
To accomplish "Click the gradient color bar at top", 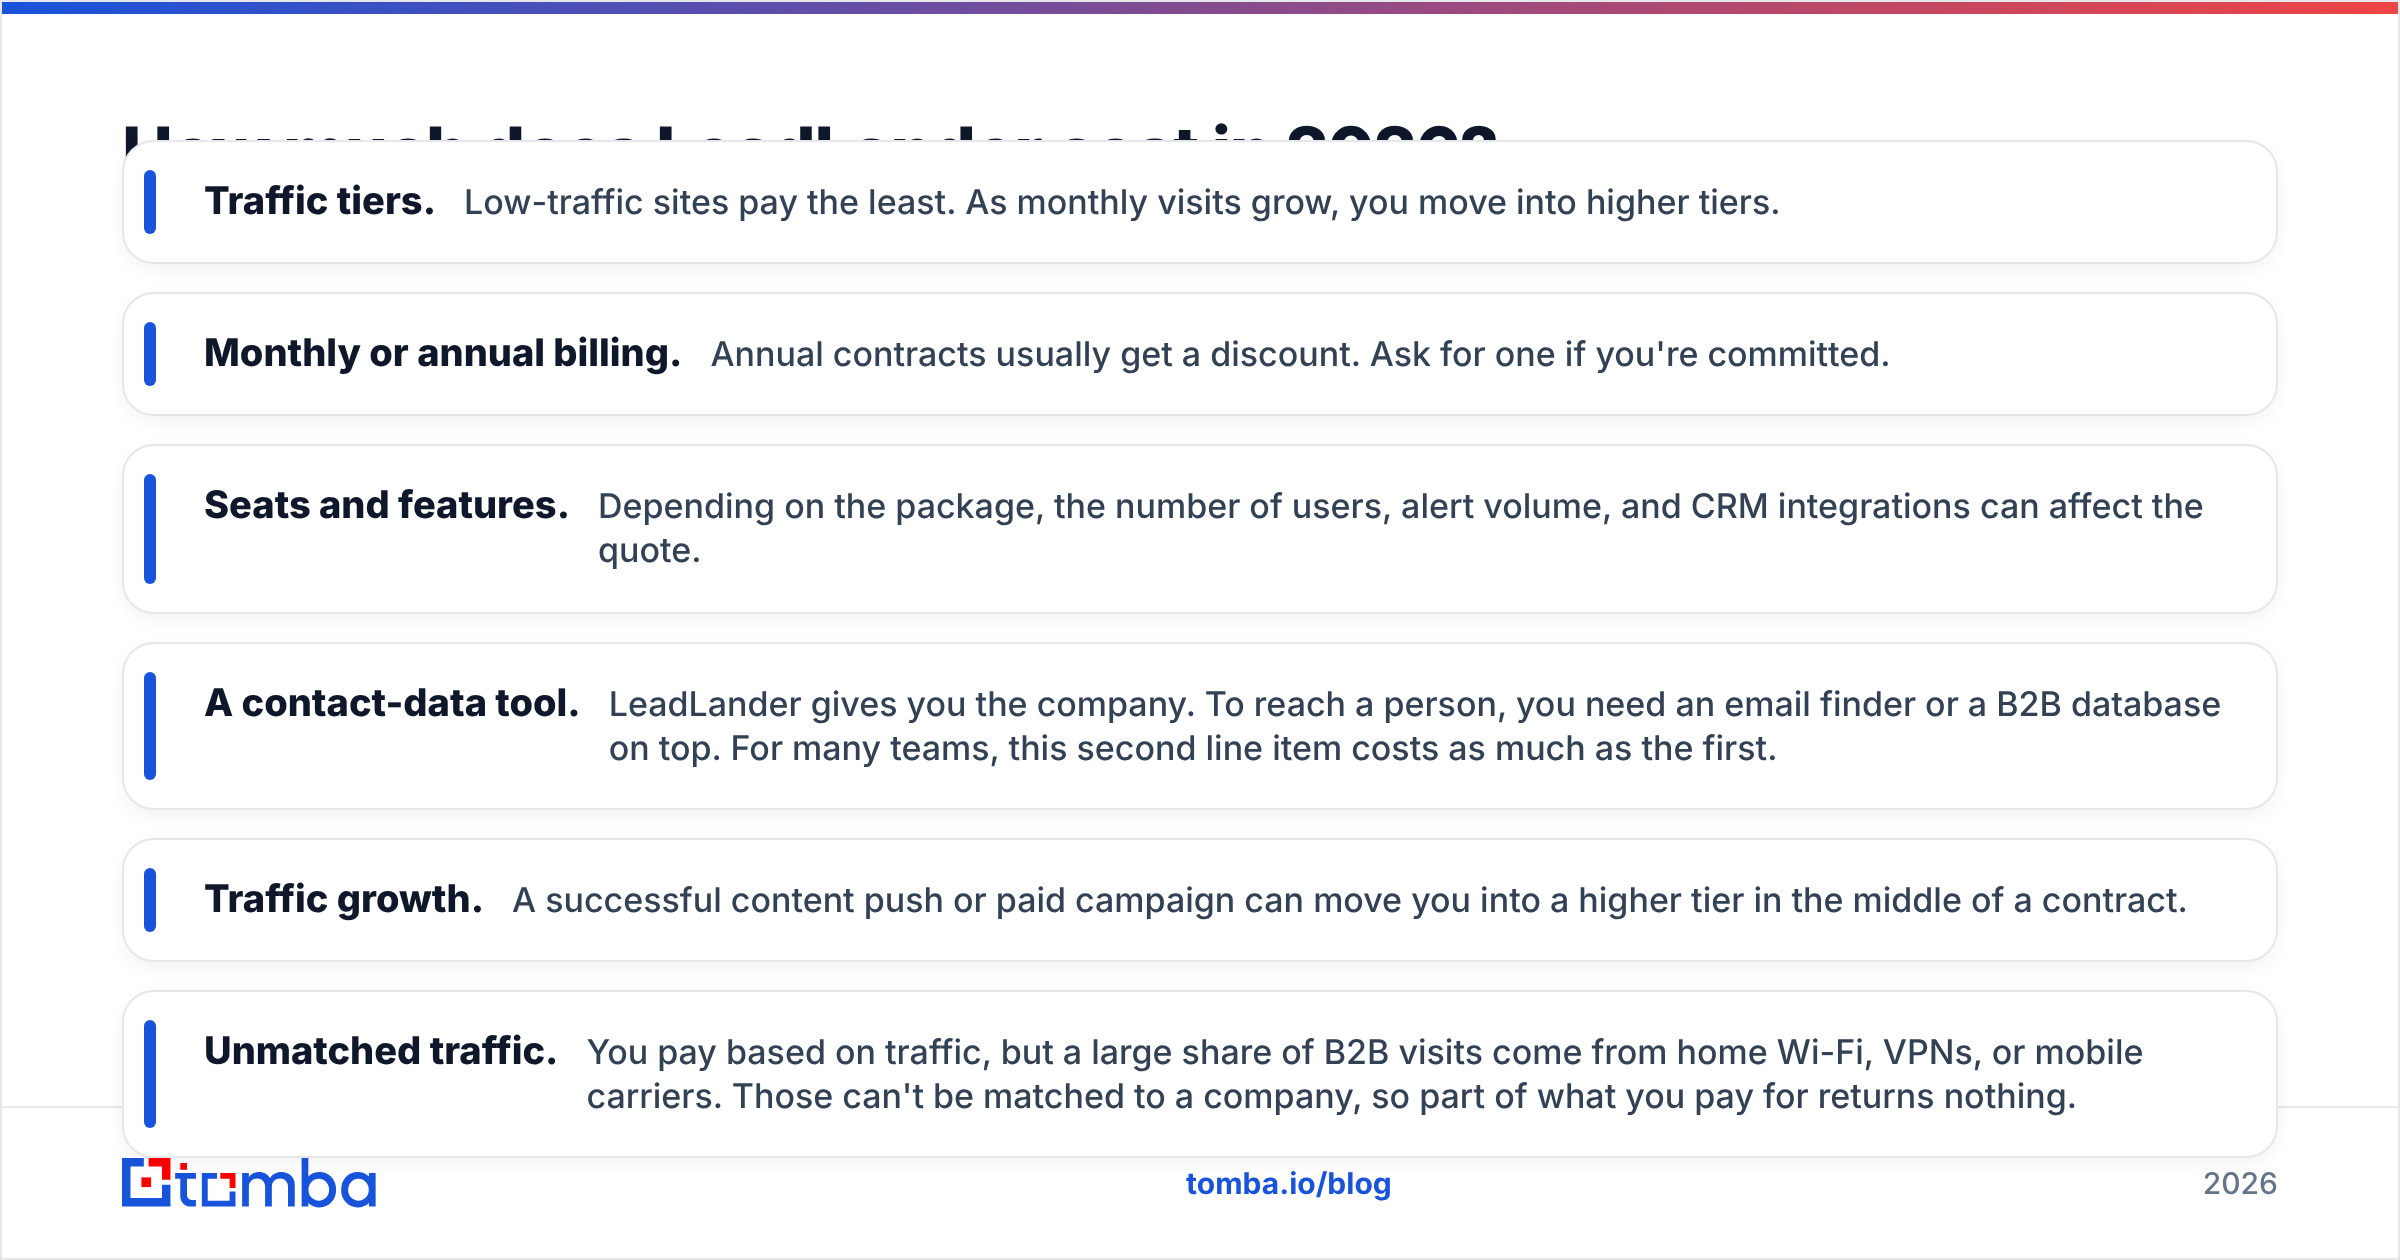I will click(1200, 7).
